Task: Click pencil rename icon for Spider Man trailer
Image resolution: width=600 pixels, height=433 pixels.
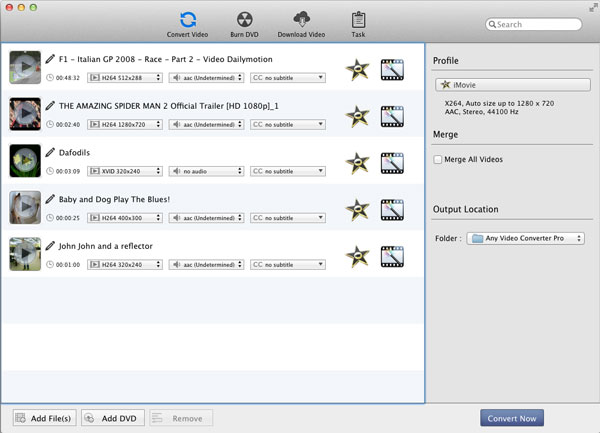Action: click(50, 106)
